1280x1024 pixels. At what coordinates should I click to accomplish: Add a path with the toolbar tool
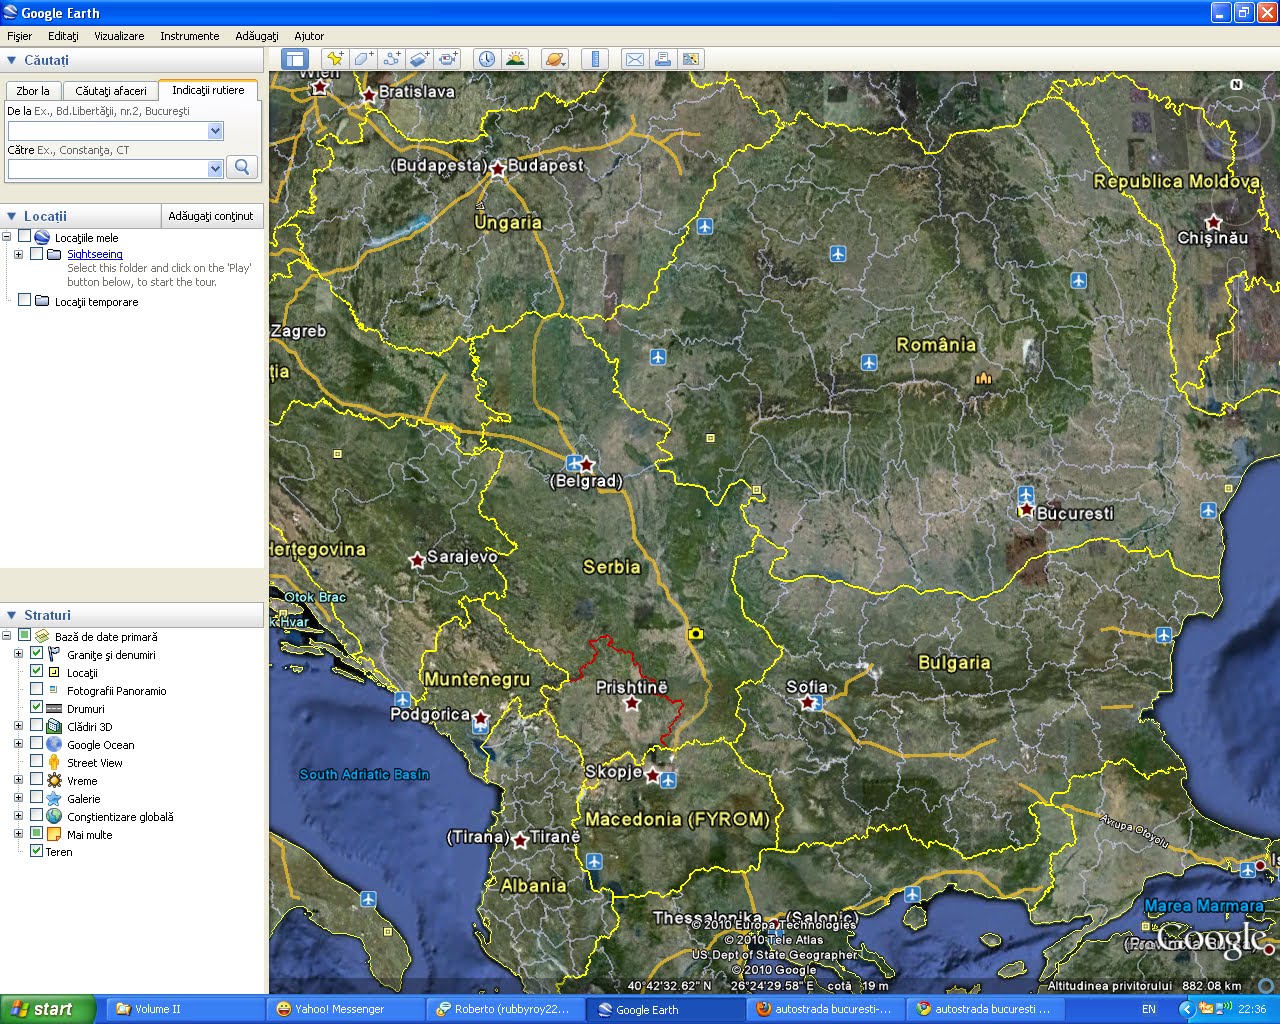pos(391,59)
